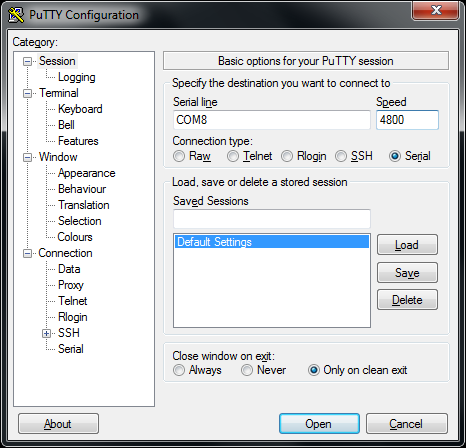Set close window on exit to Never
Image resolution: width=466 pixels, height=448 pixels.
click(247, 370)
